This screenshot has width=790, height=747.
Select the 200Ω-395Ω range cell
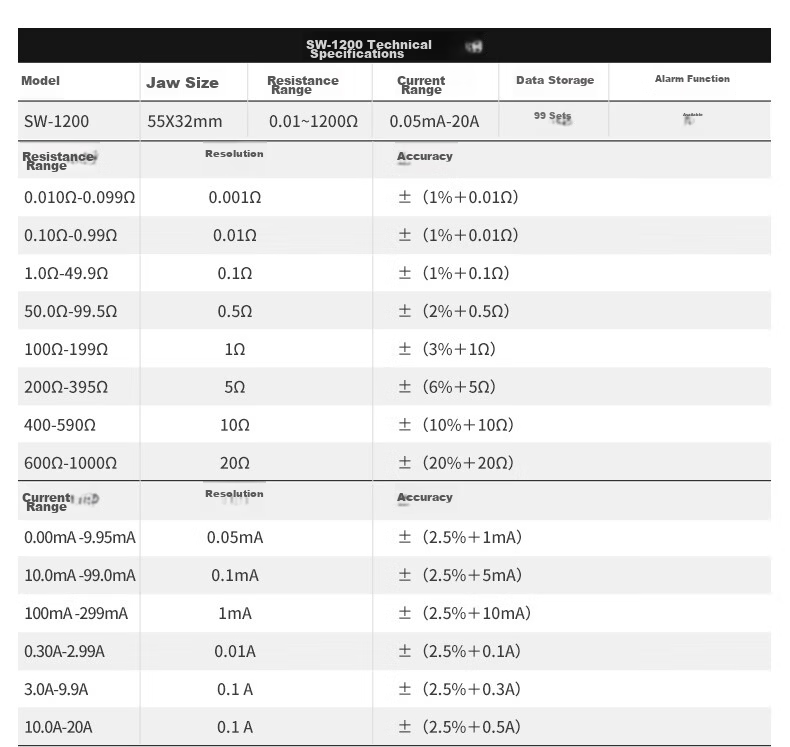click(x=66, y=387)
